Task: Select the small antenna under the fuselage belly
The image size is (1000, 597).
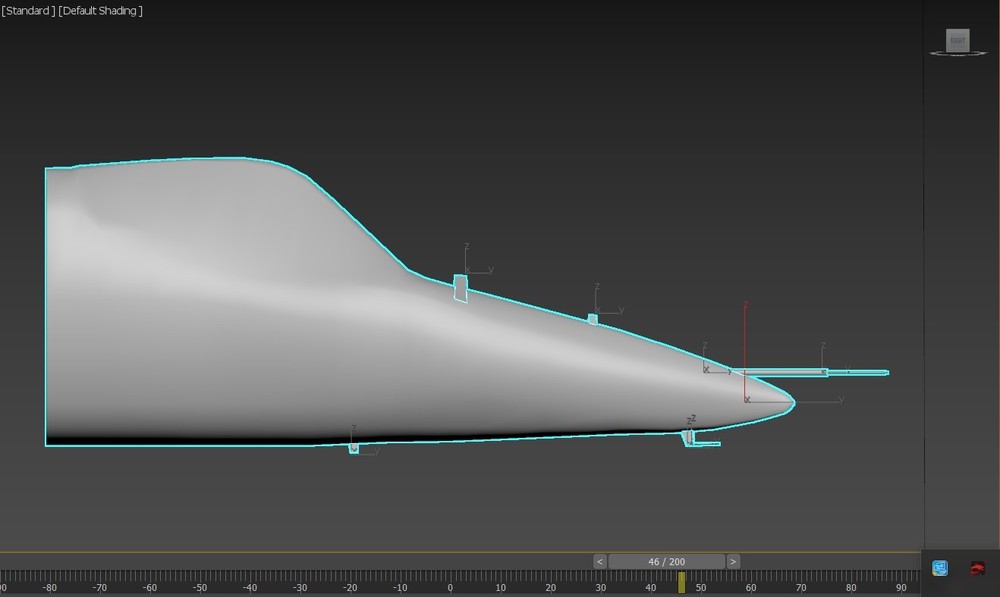Action: coord(353,449)
